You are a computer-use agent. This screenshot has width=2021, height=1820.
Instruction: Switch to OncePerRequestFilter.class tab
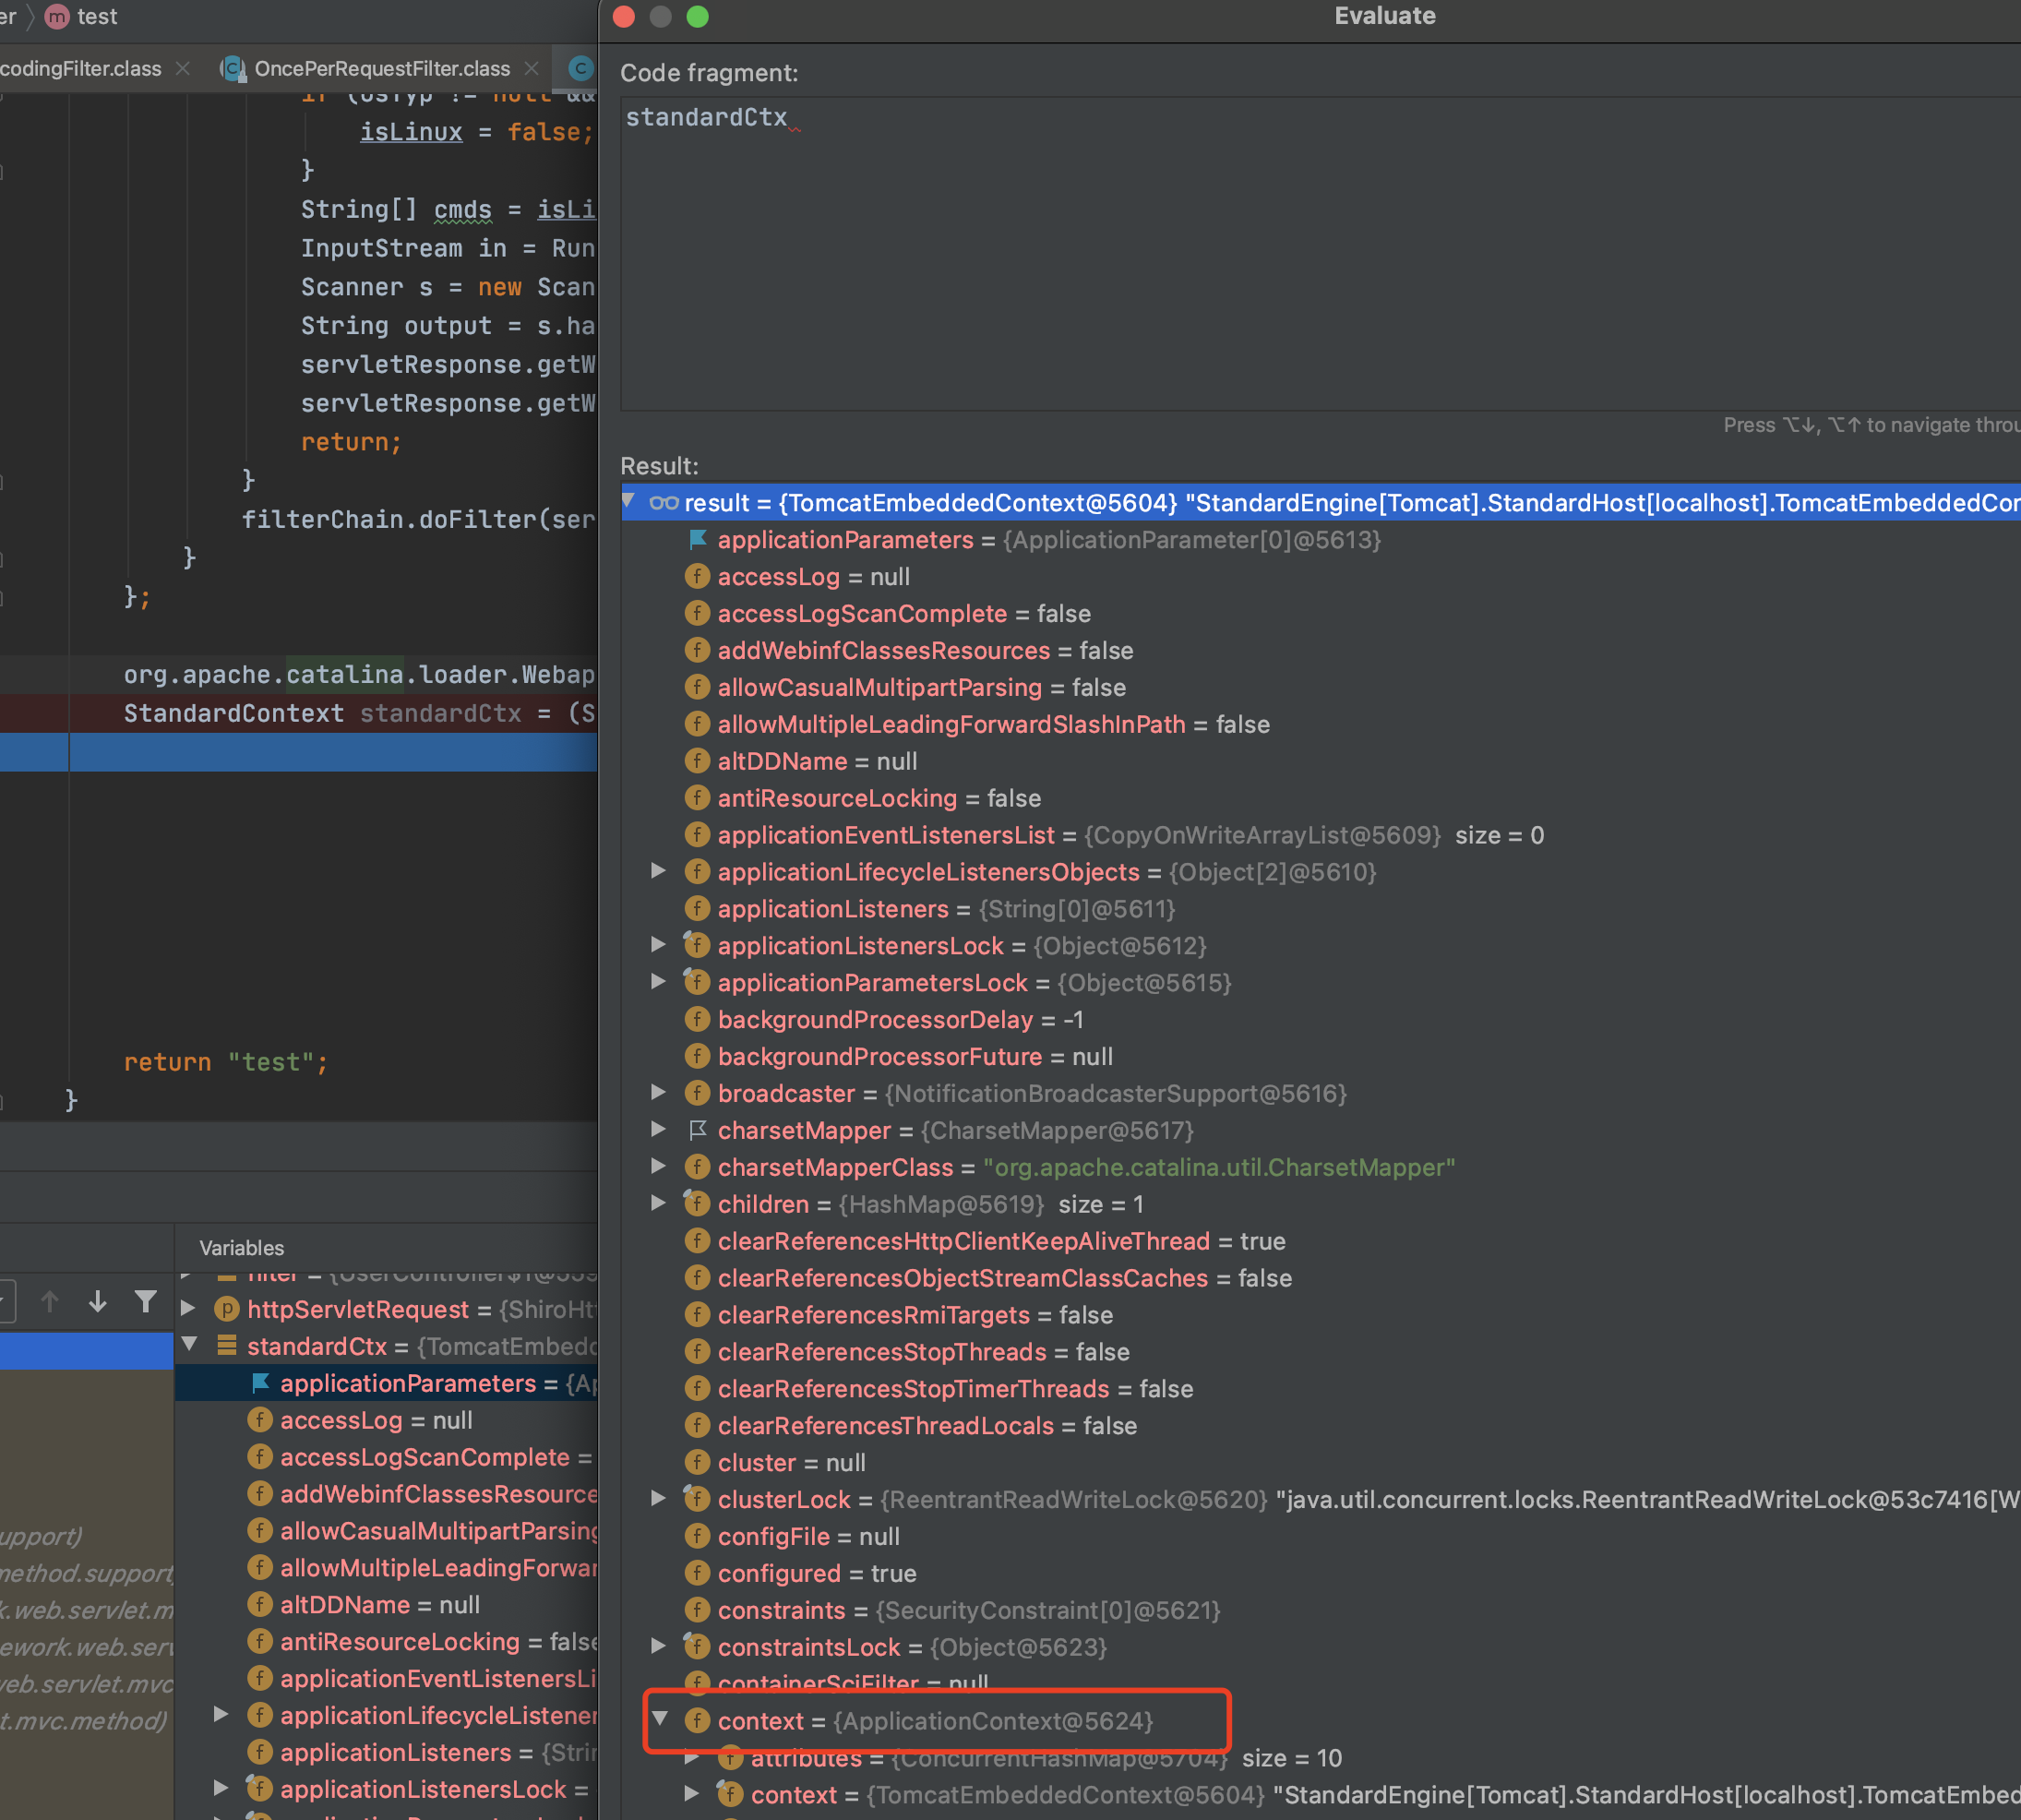(x=382, y=68)
